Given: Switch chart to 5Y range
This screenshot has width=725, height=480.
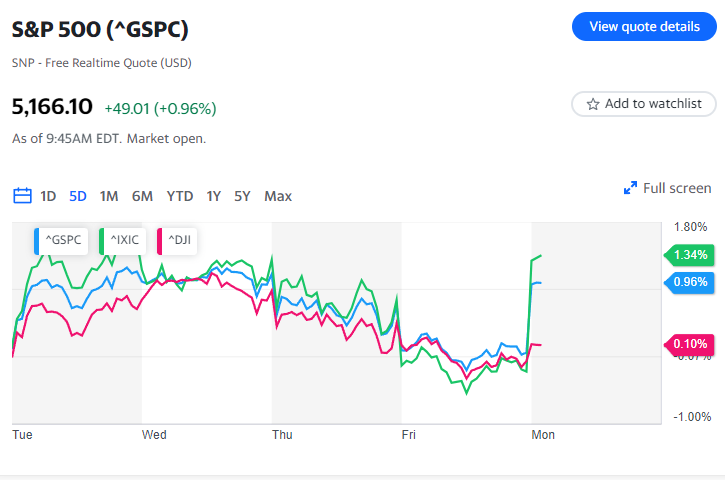Looking at the screenshot, I should 242,196.
